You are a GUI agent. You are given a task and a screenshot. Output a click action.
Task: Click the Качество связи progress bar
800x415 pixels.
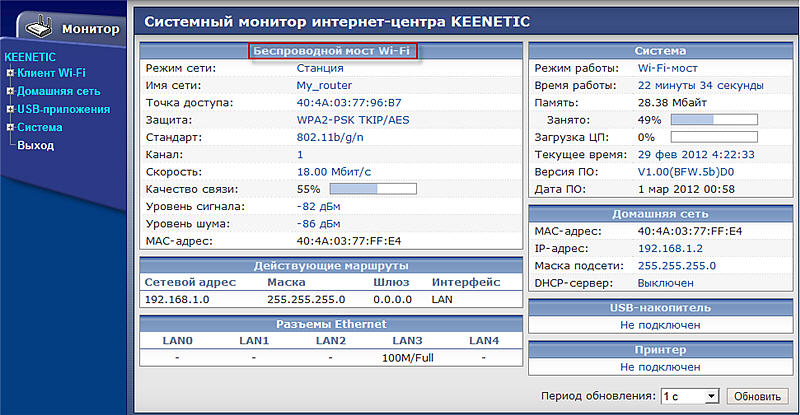click(372, 188)
